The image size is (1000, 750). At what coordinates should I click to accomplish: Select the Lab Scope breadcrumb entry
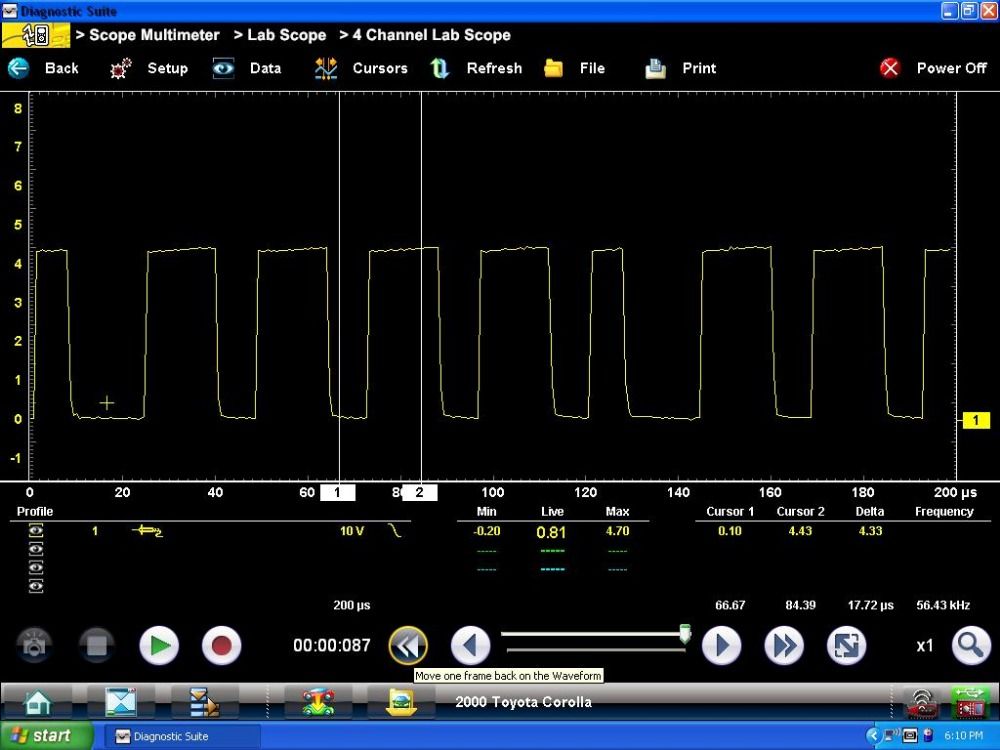[x=285, y=35]
